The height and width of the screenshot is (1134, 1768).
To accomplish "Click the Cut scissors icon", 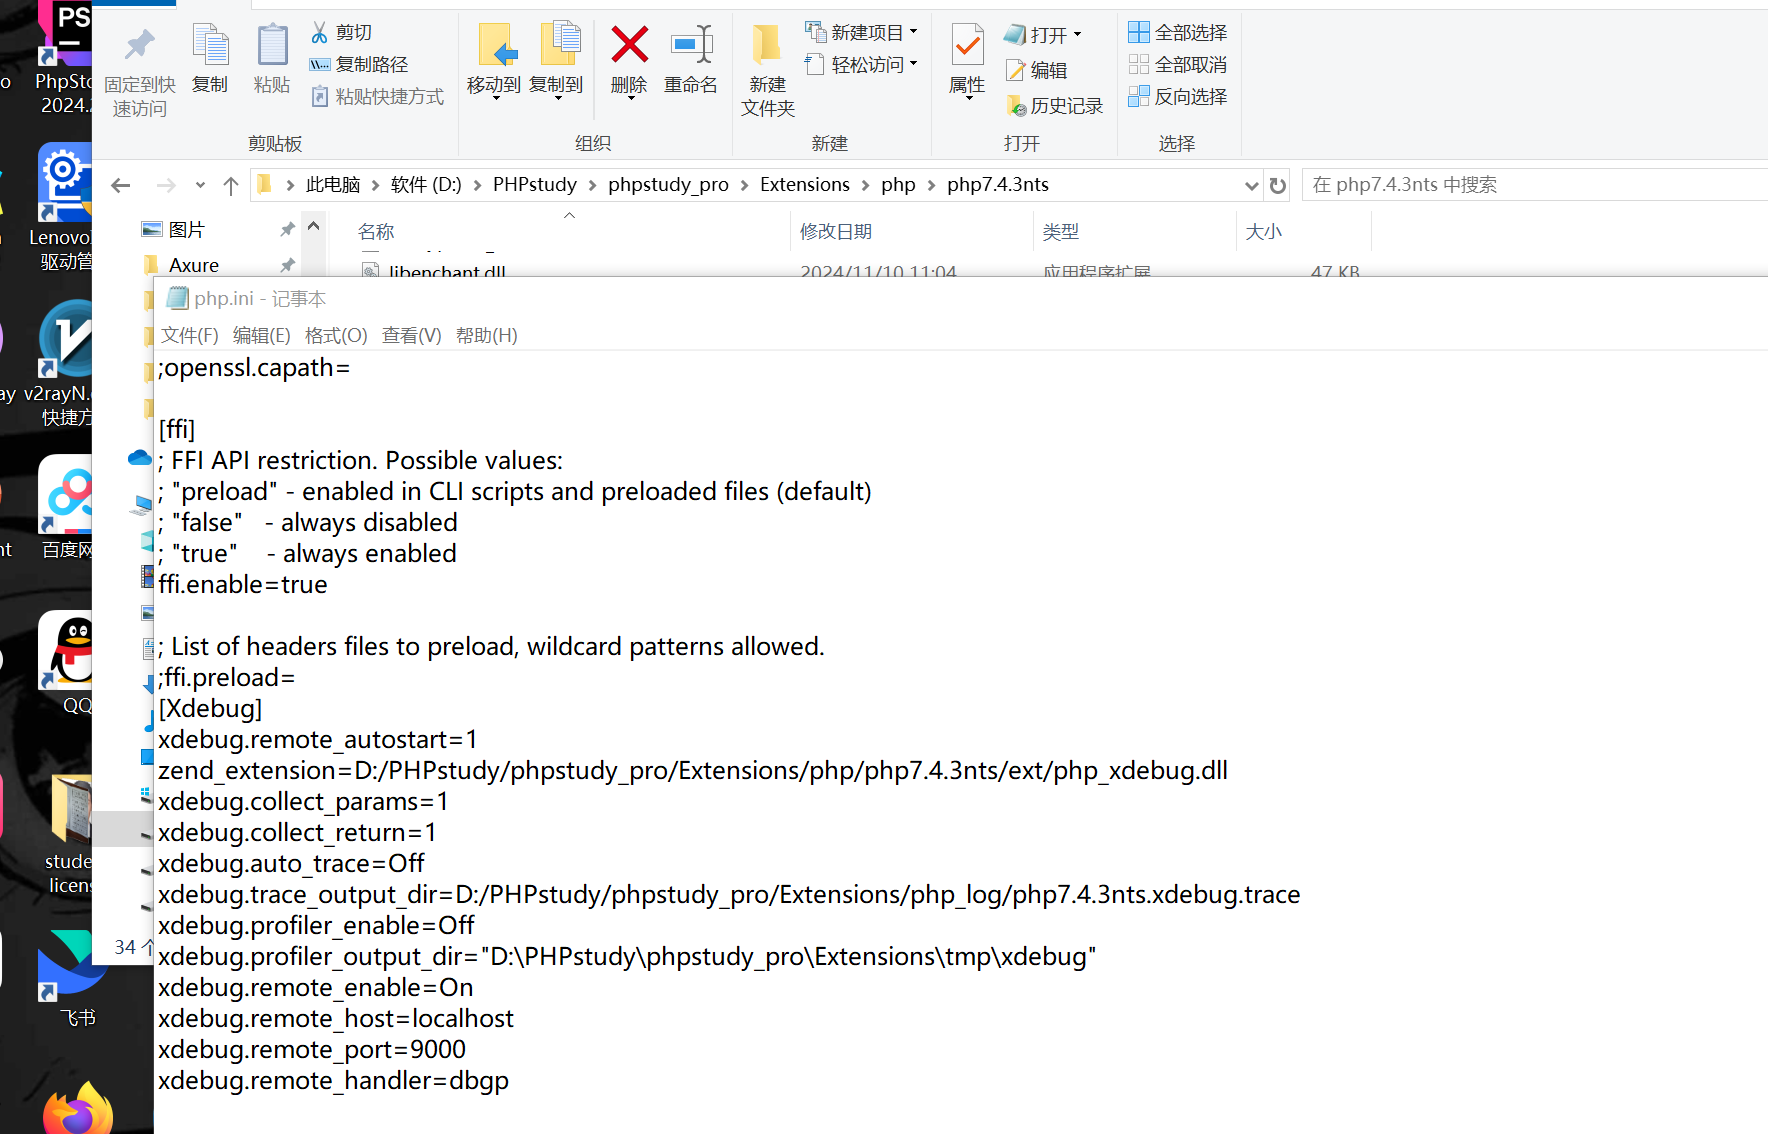I will tap(320, 32).
